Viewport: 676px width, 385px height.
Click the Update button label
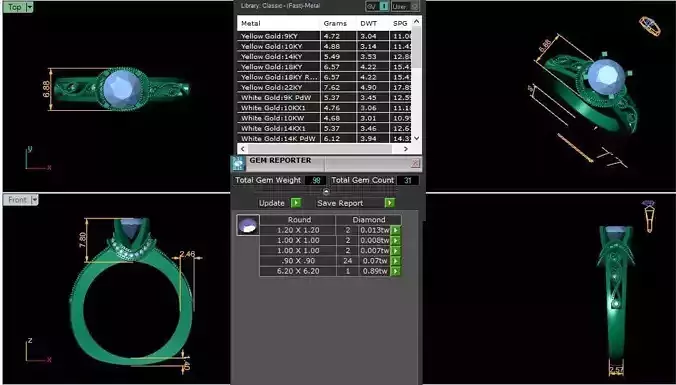[x=272, y=203]
